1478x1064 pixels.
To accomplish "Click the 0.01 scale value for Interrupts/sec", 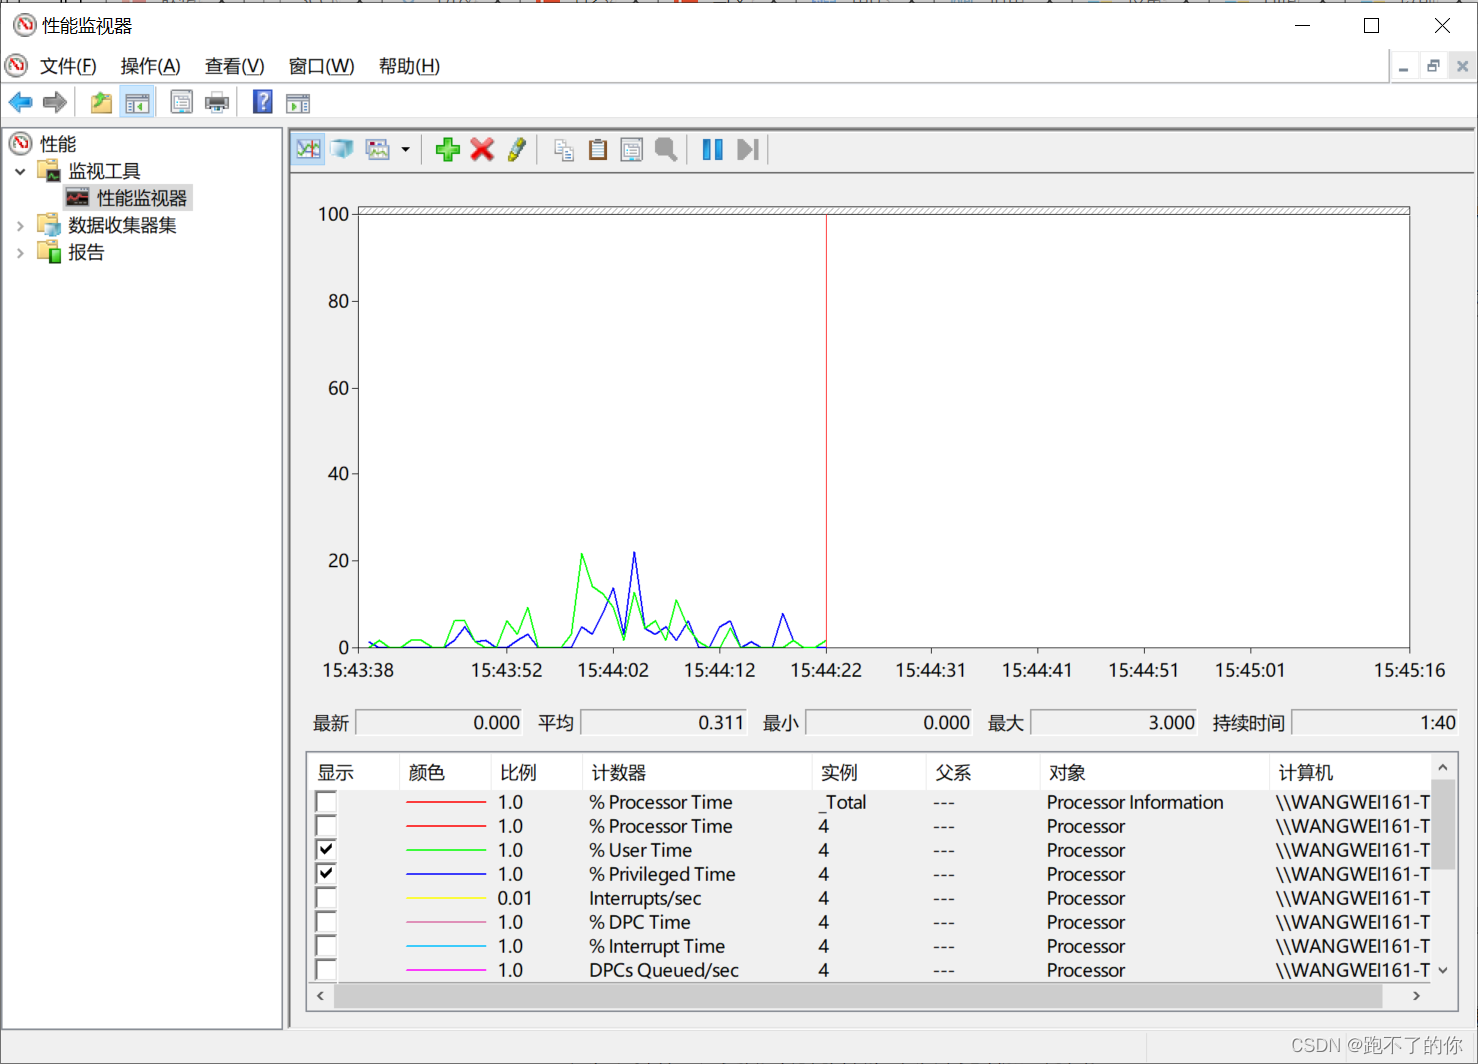I will (515, 898).
